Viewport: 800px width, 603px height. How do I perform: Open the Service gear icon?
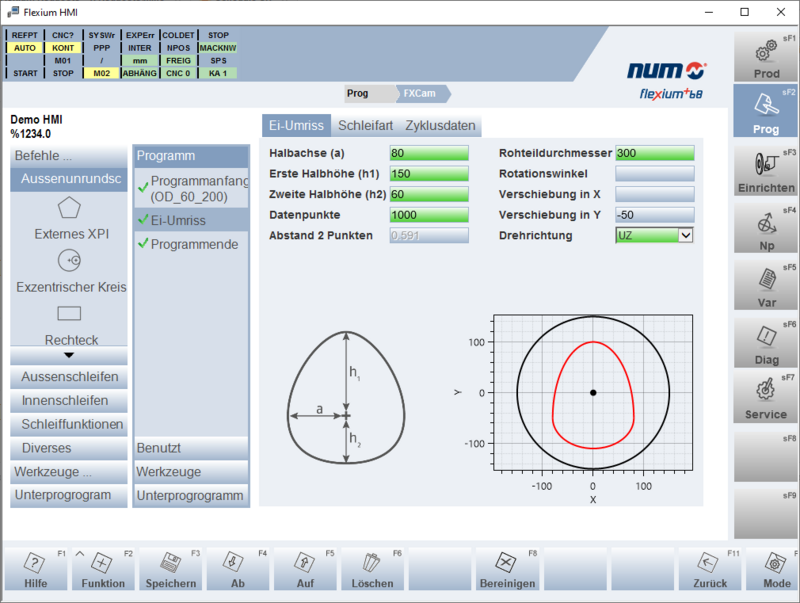(765, 397)
